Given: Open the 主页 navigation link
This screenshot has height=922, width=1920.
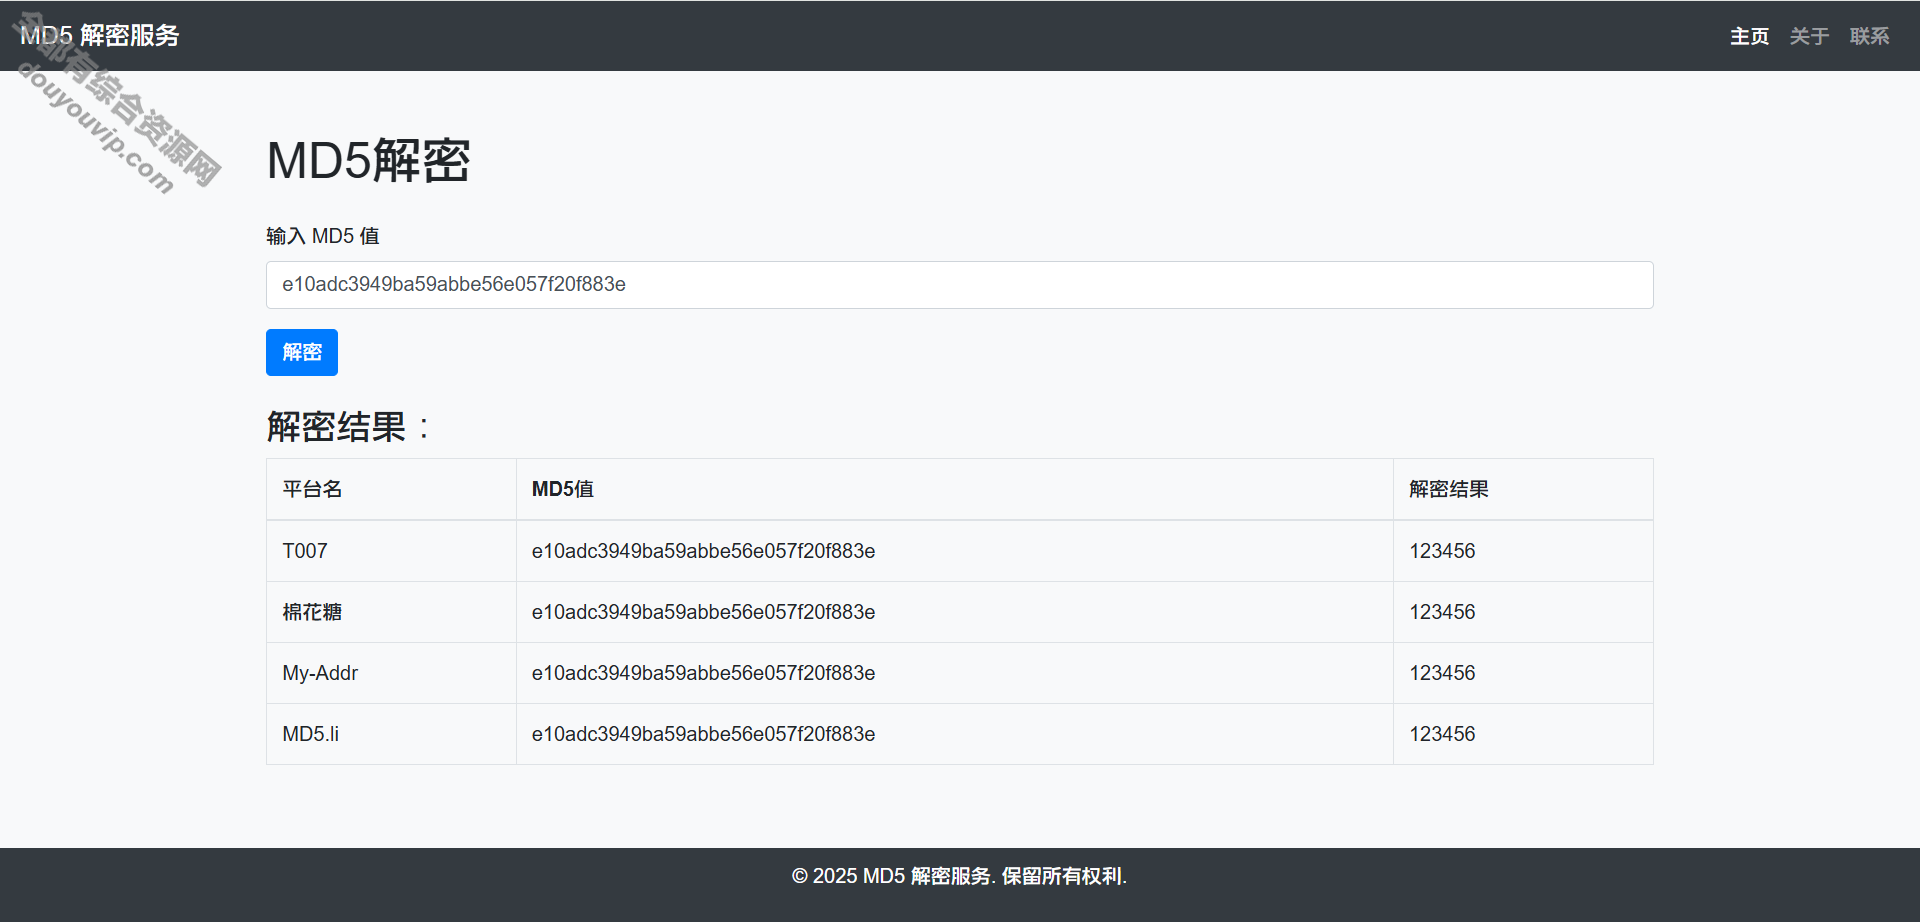Looking at the screenshot, I should (1749, 36).
